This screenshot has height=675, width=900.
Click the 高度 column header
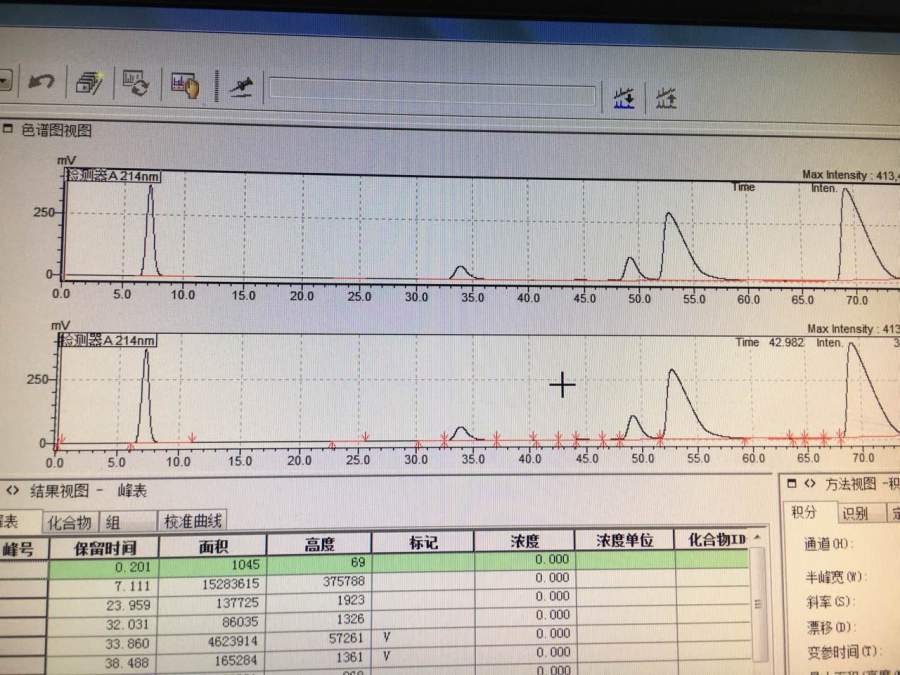(x=319, y=544)
